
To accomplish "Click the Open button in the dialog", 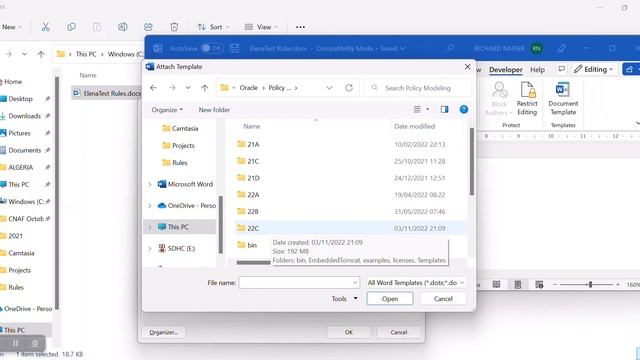I will tap(390, 299).
